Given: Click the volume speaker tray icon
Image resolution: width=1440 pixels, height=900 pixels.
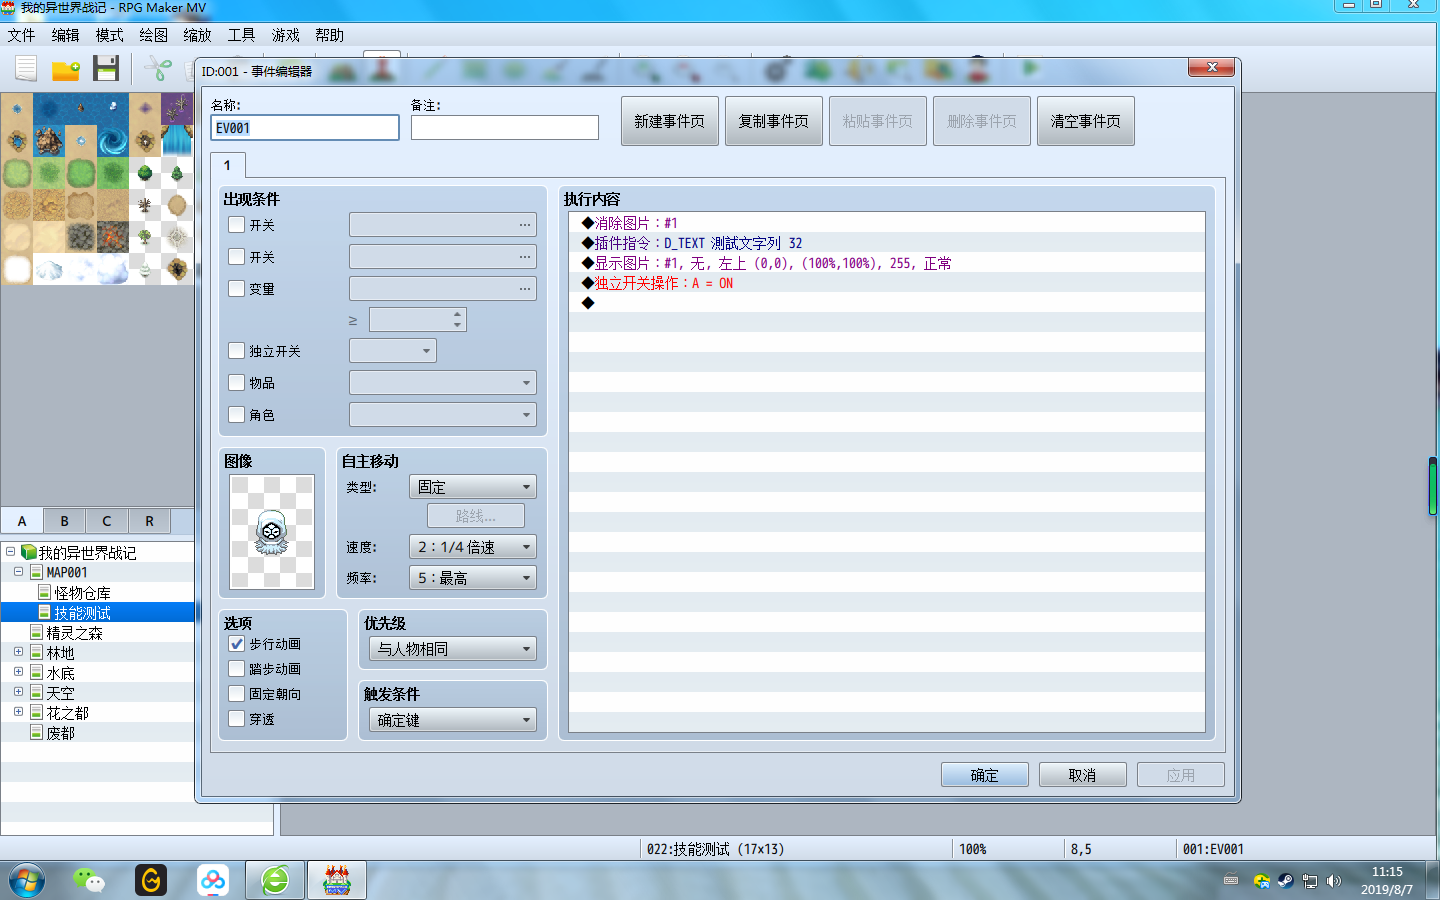Looking at the screenshot, I should 1334,881.
